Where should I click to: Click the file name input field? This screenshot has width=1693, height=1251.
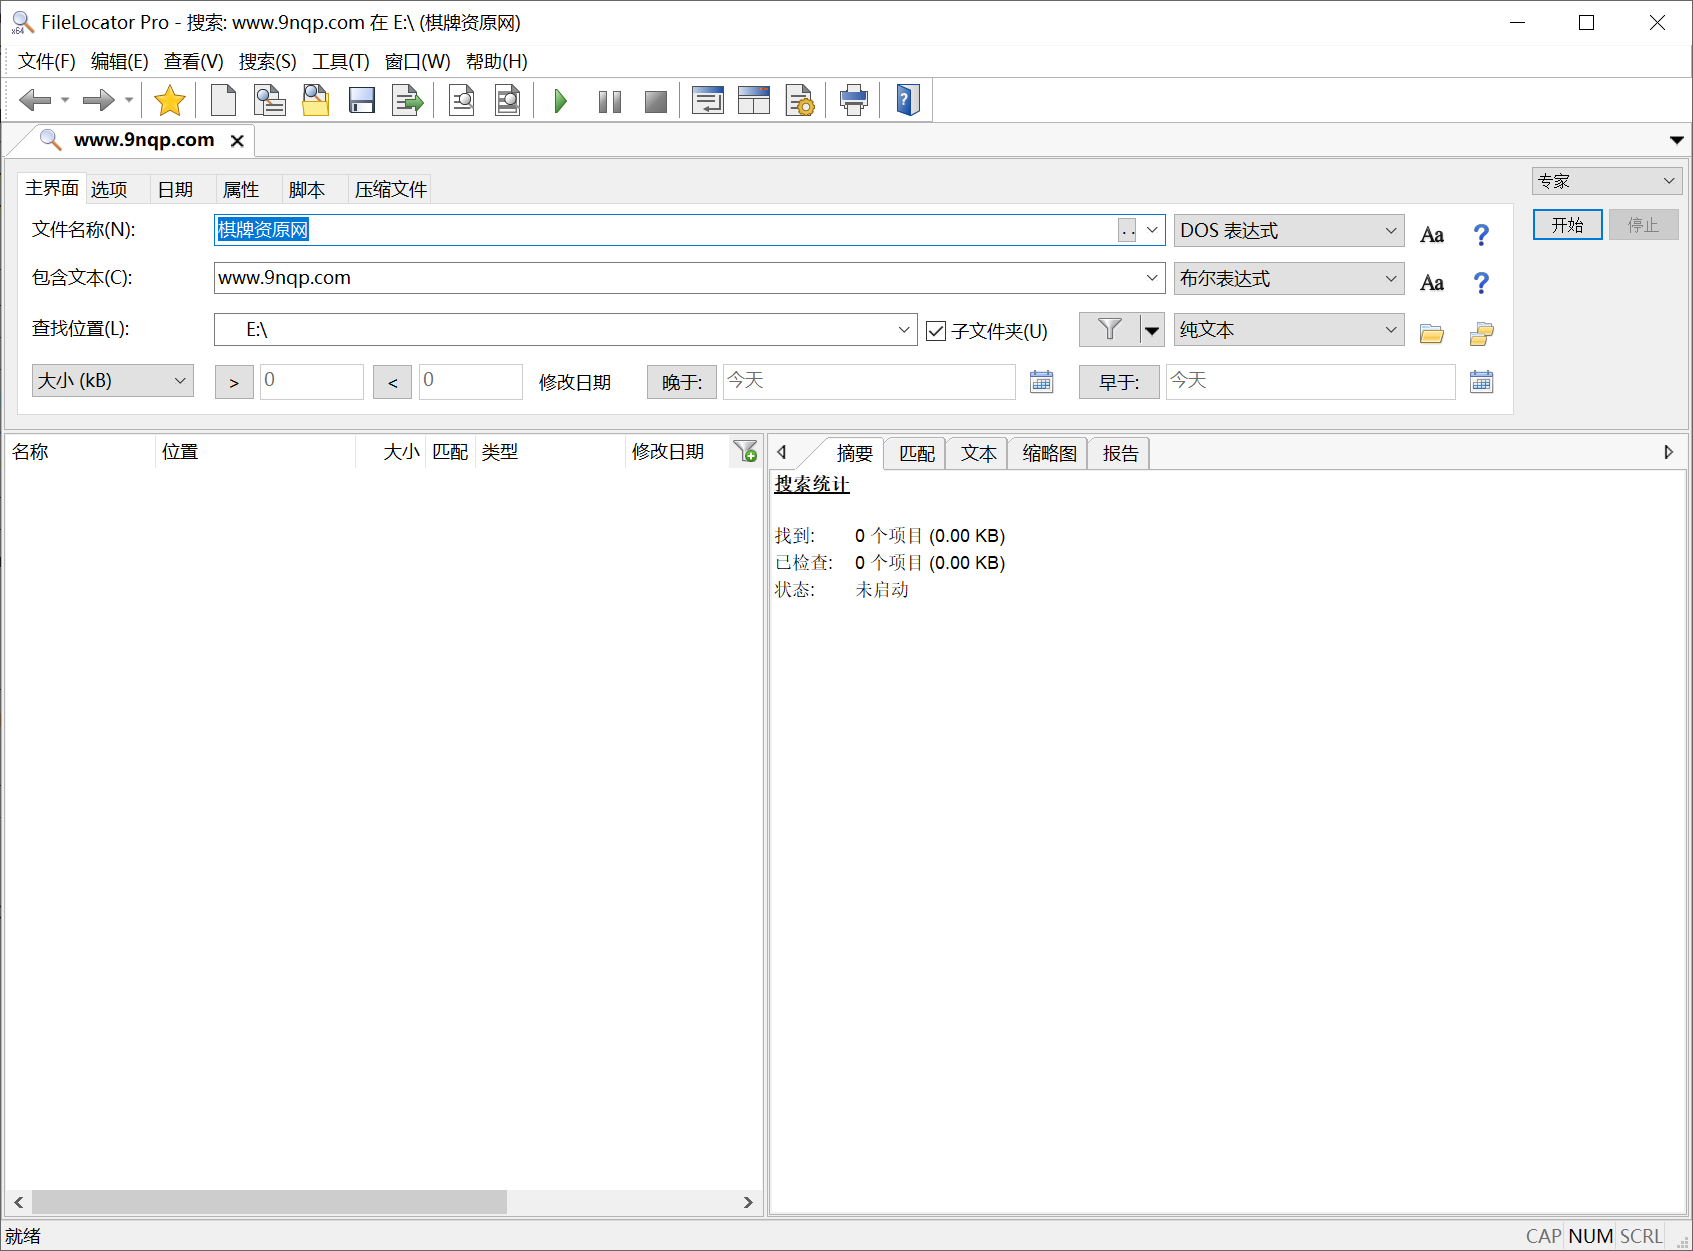(x=665, y=230)
